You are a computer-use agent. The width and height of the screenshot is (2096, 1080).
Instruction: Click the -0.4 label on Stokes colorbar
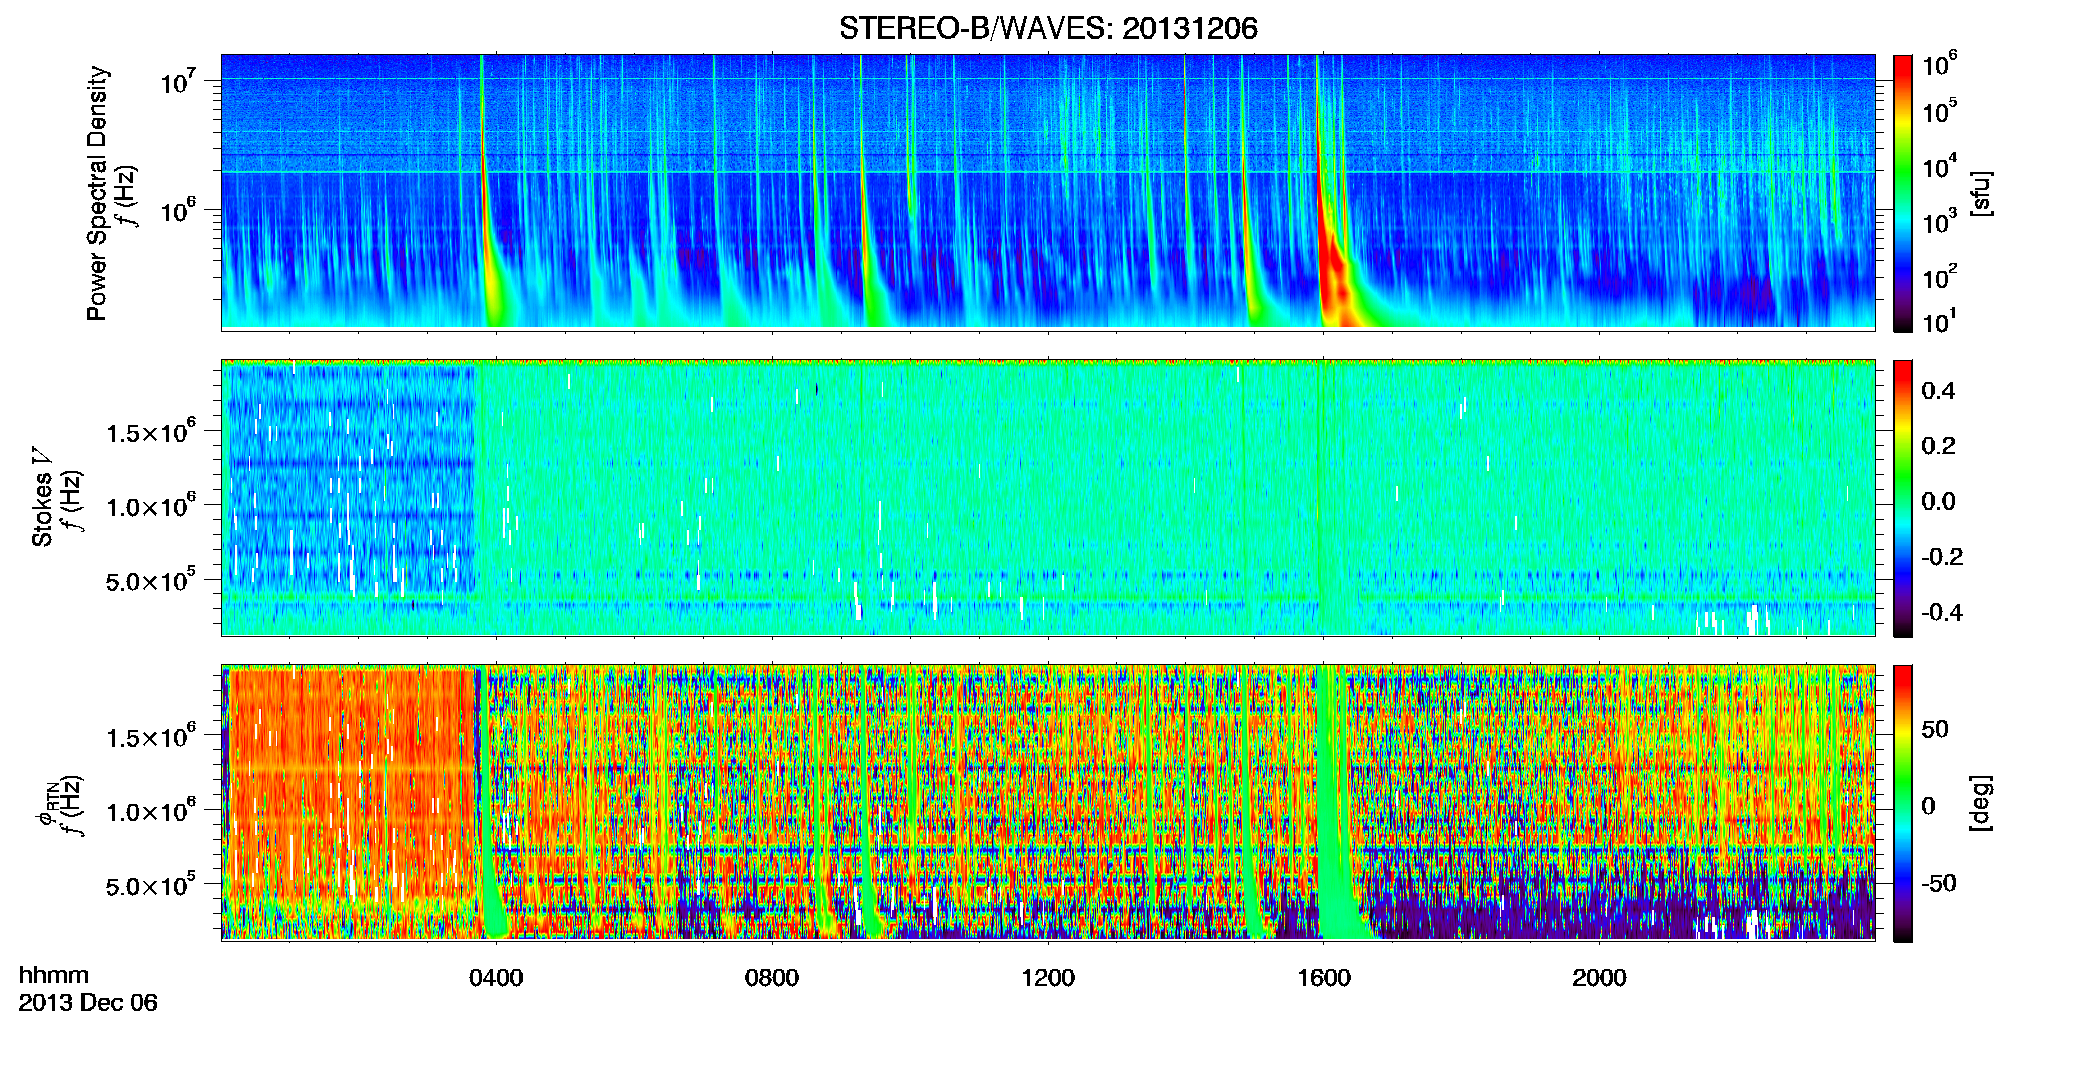[1942, 613]
